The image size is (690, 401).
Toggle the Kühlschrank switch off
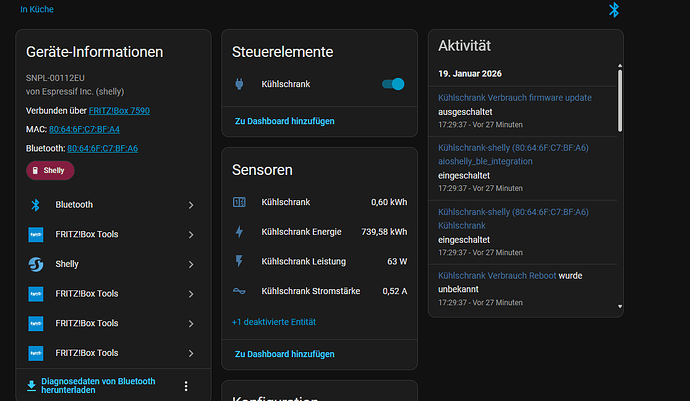point(393,84)
